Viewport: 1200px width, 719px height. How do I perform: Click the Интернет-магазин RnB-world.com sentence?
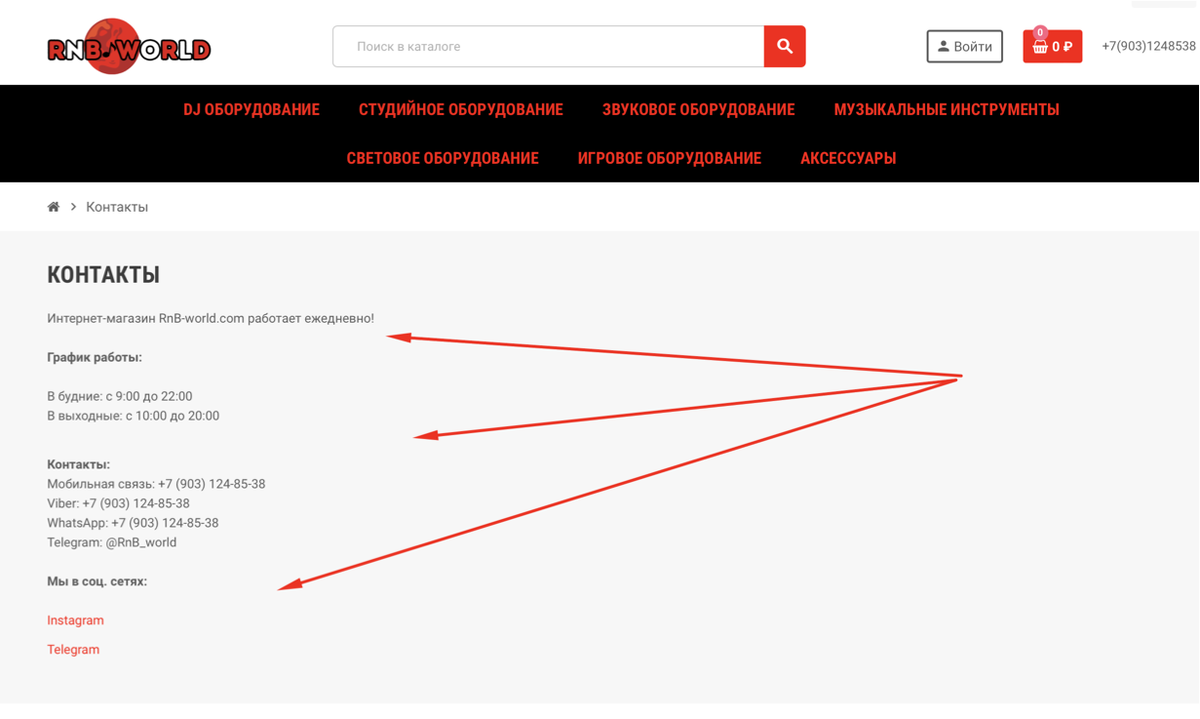click(x=211, y=318)
